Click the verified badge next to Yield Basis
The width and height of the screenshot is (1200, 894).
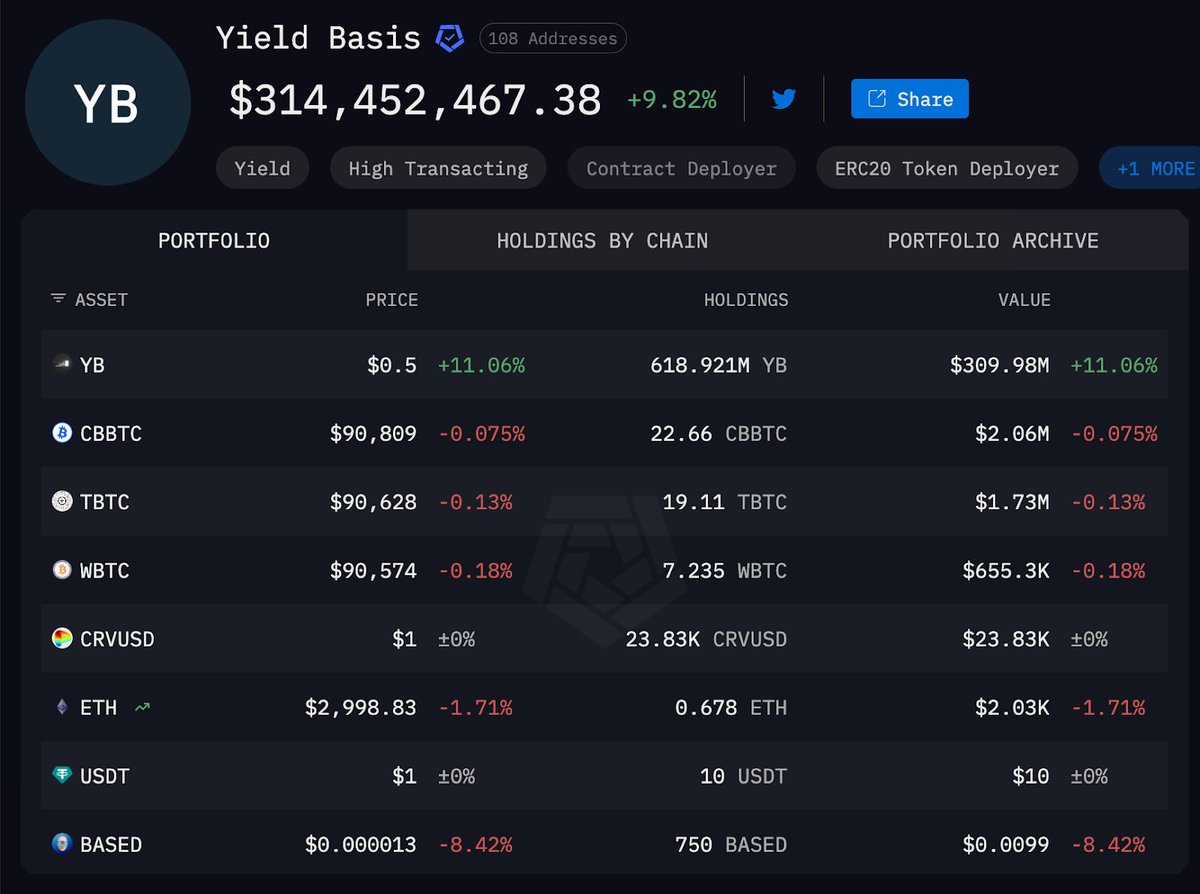tap(449, 39)
